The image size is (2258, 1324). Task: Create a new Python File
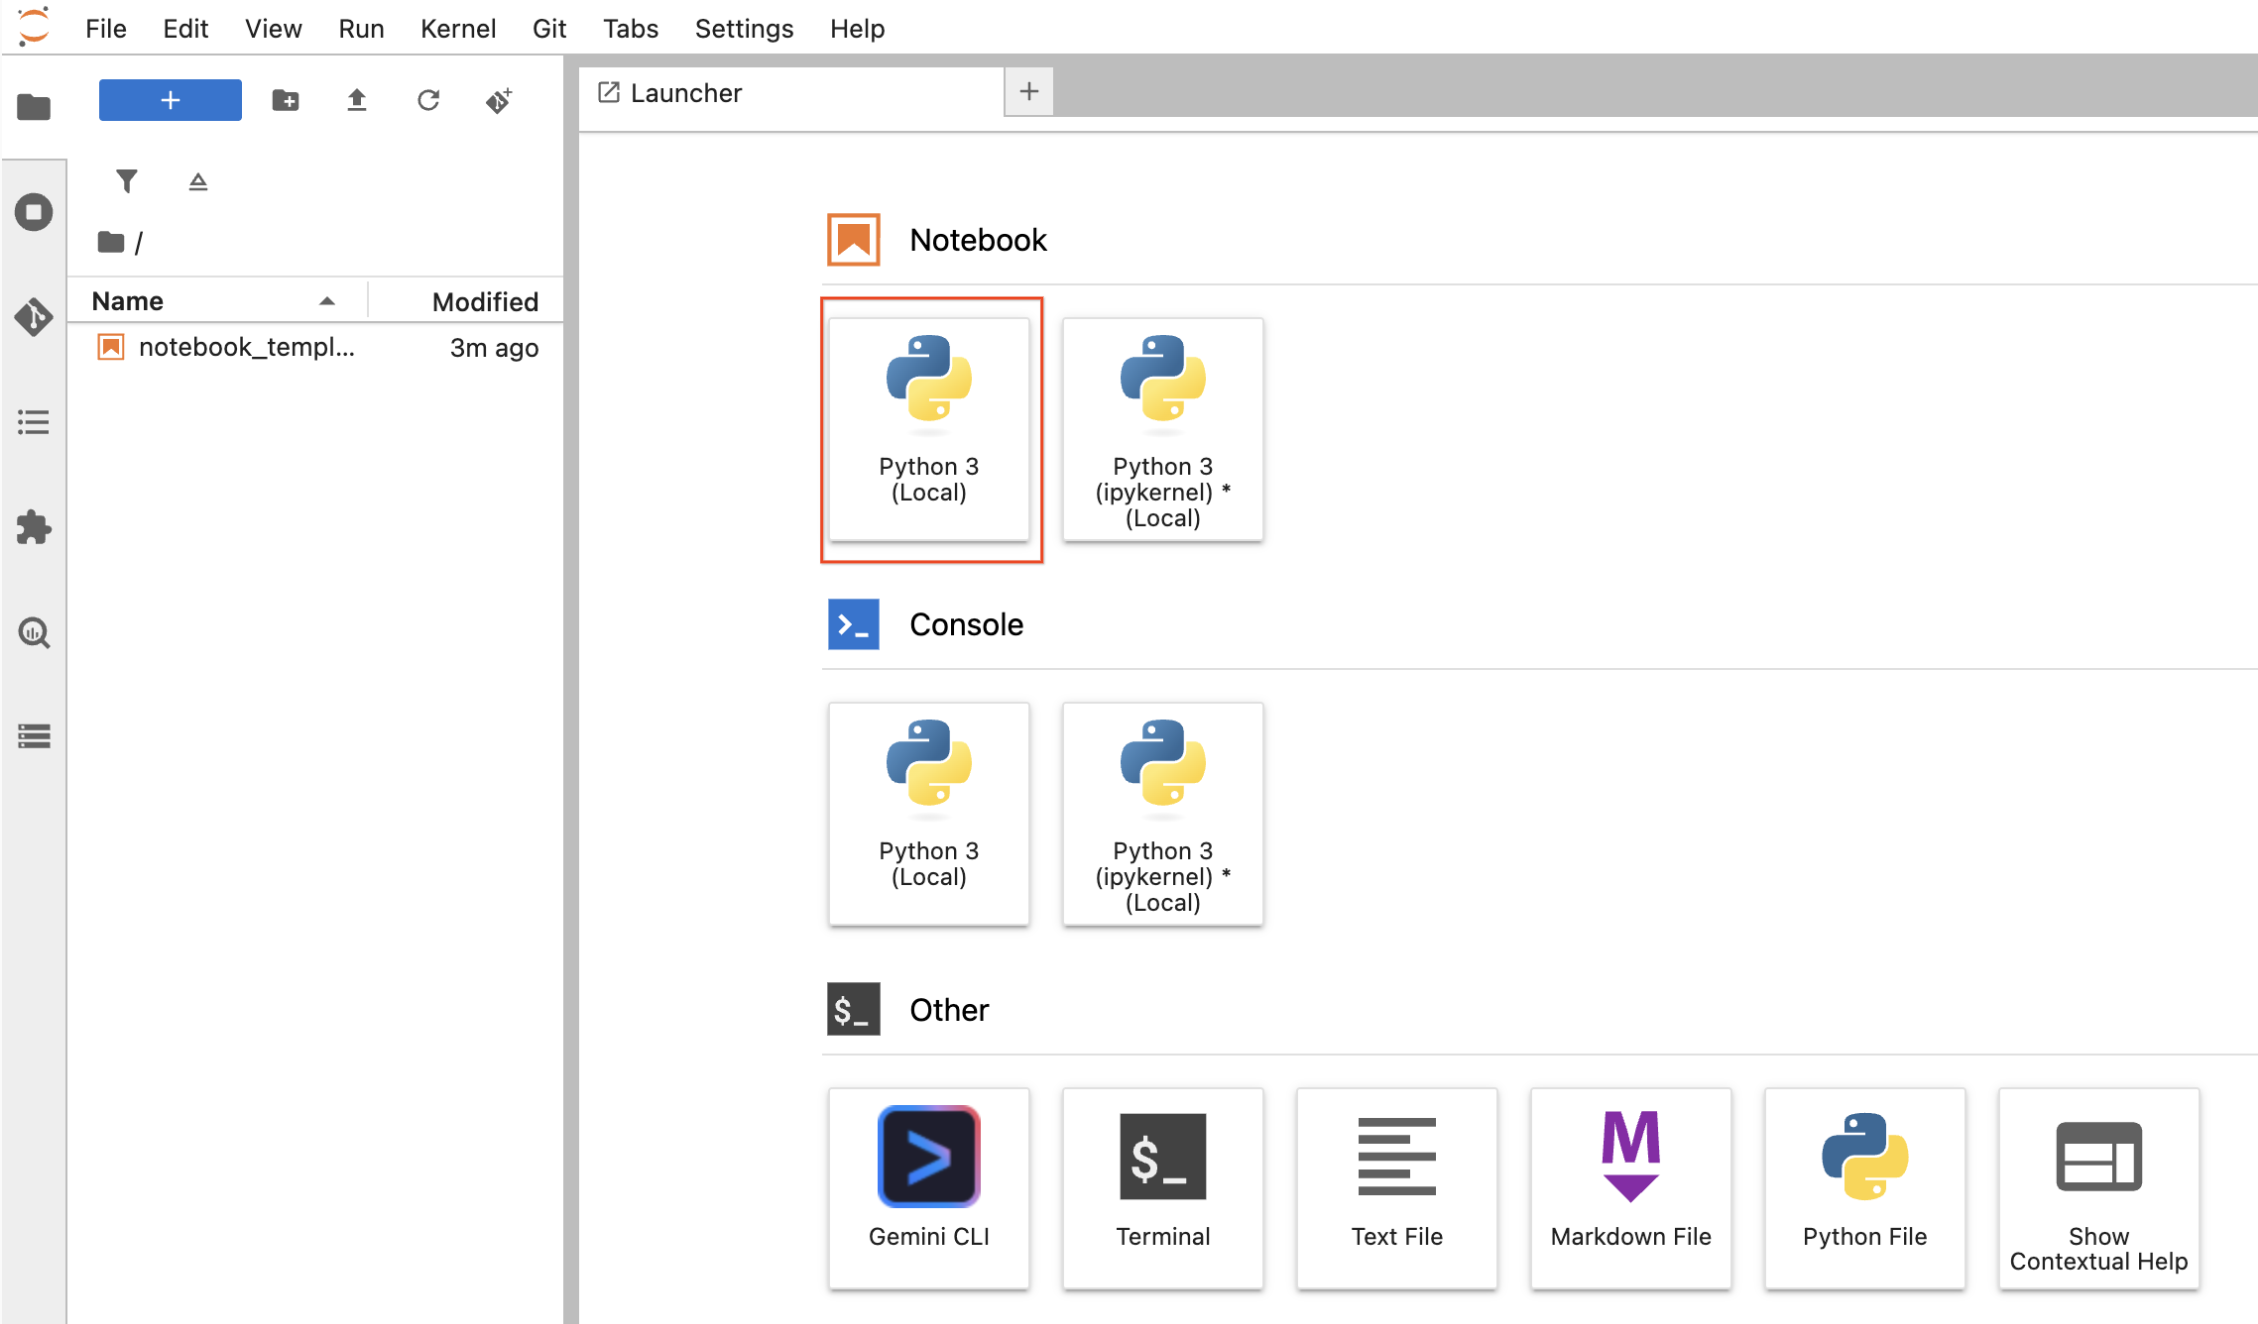(x=1865, y=1188)
